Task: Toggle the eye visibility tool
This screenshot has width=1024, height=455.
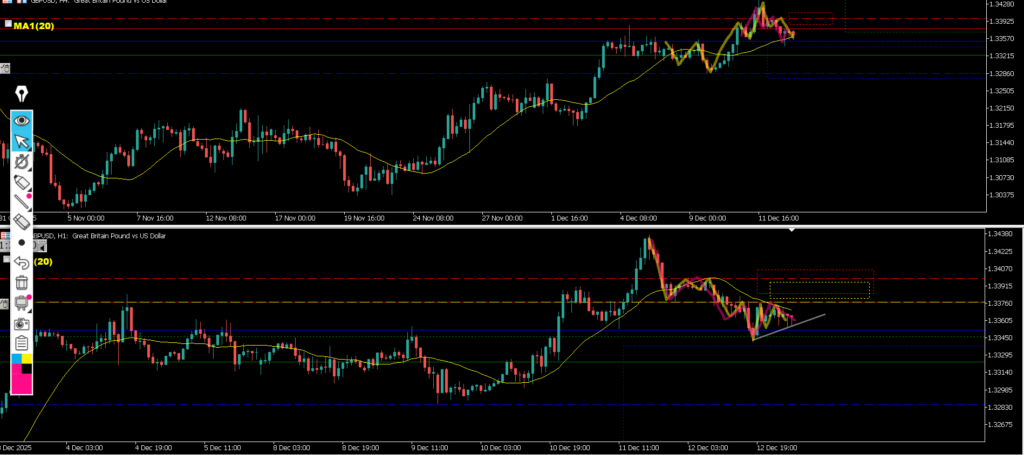Action: pos(22,121)
